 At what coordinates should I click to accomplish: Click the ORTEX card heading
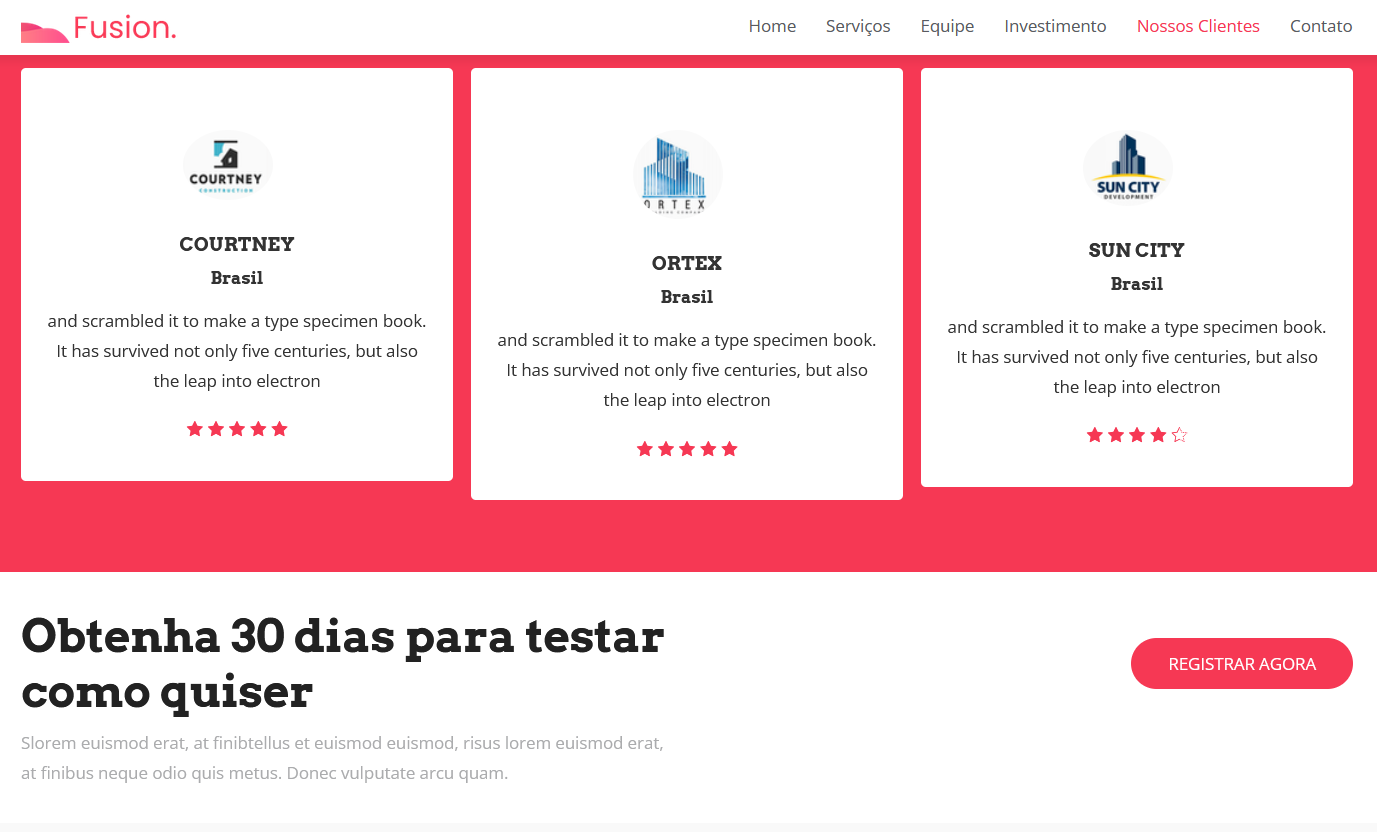coord(687,263)
